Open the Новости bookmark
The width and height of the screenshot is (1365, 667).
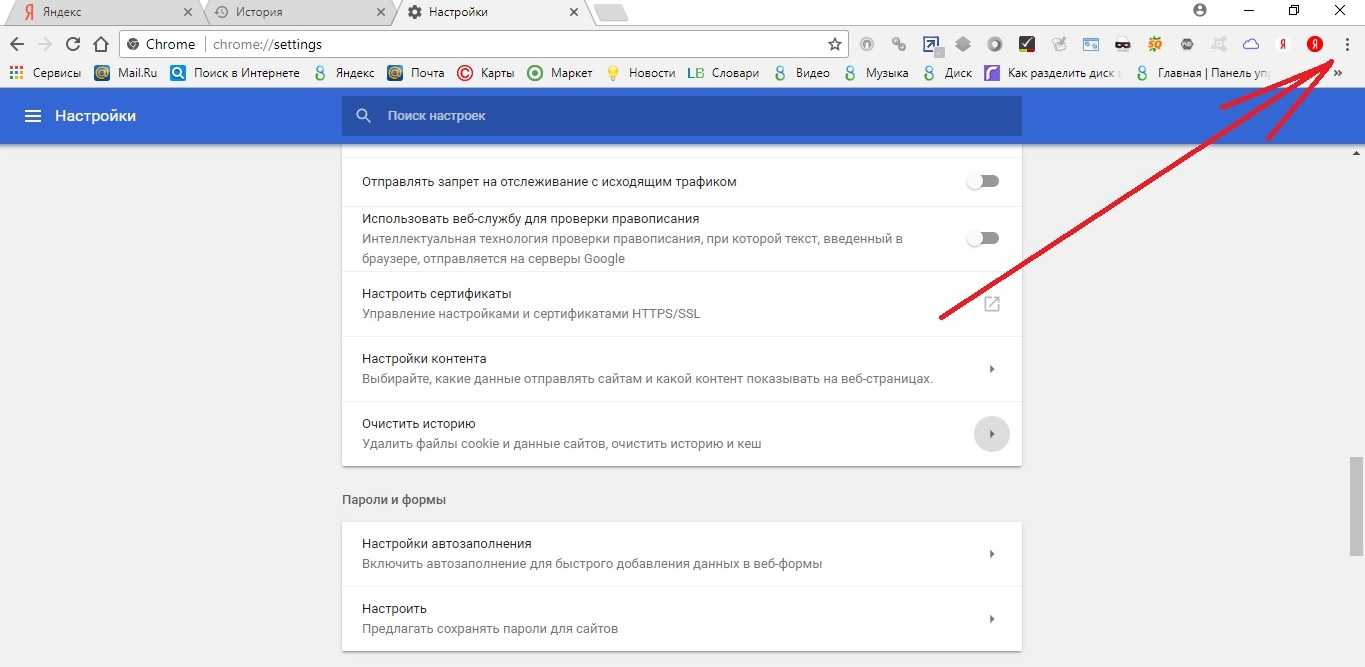(641, 73)
